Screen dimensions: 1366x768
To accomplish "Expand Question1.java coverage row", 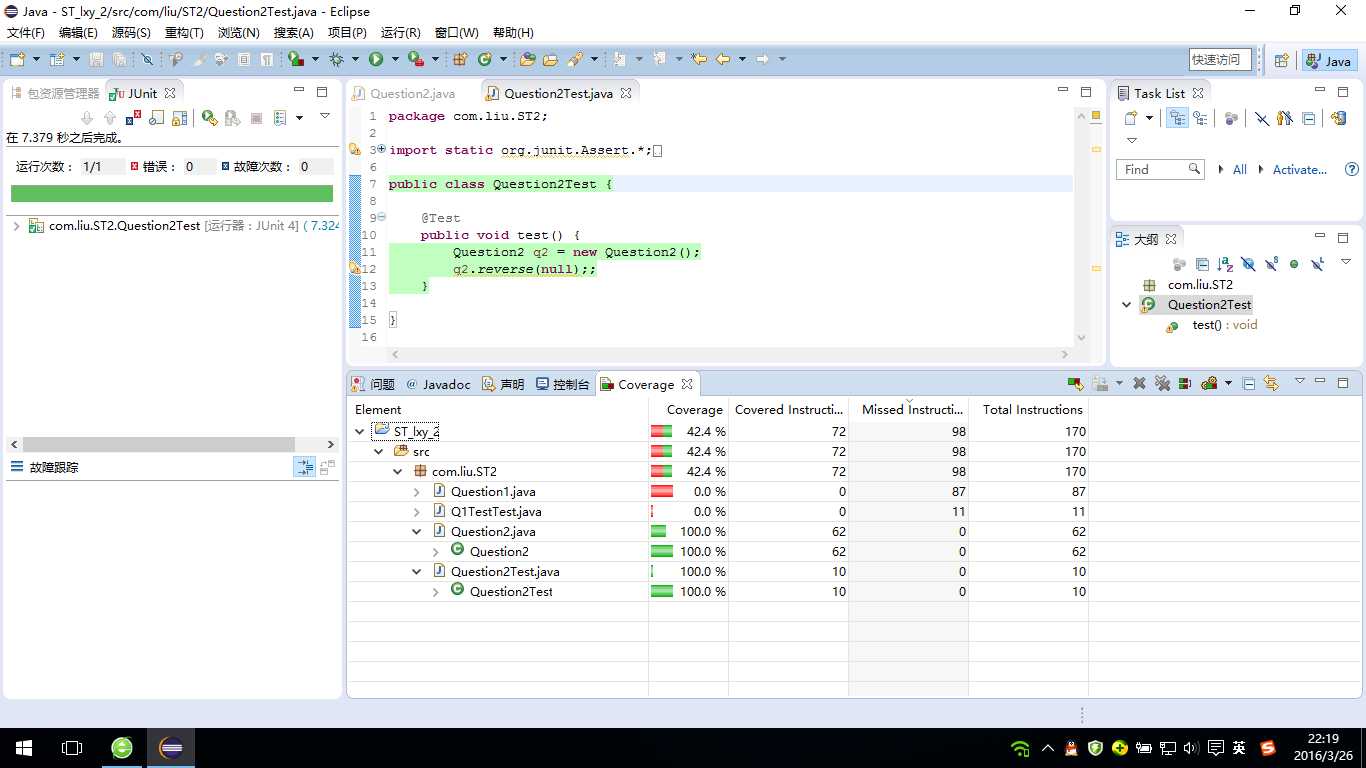I will coord(417,492).
